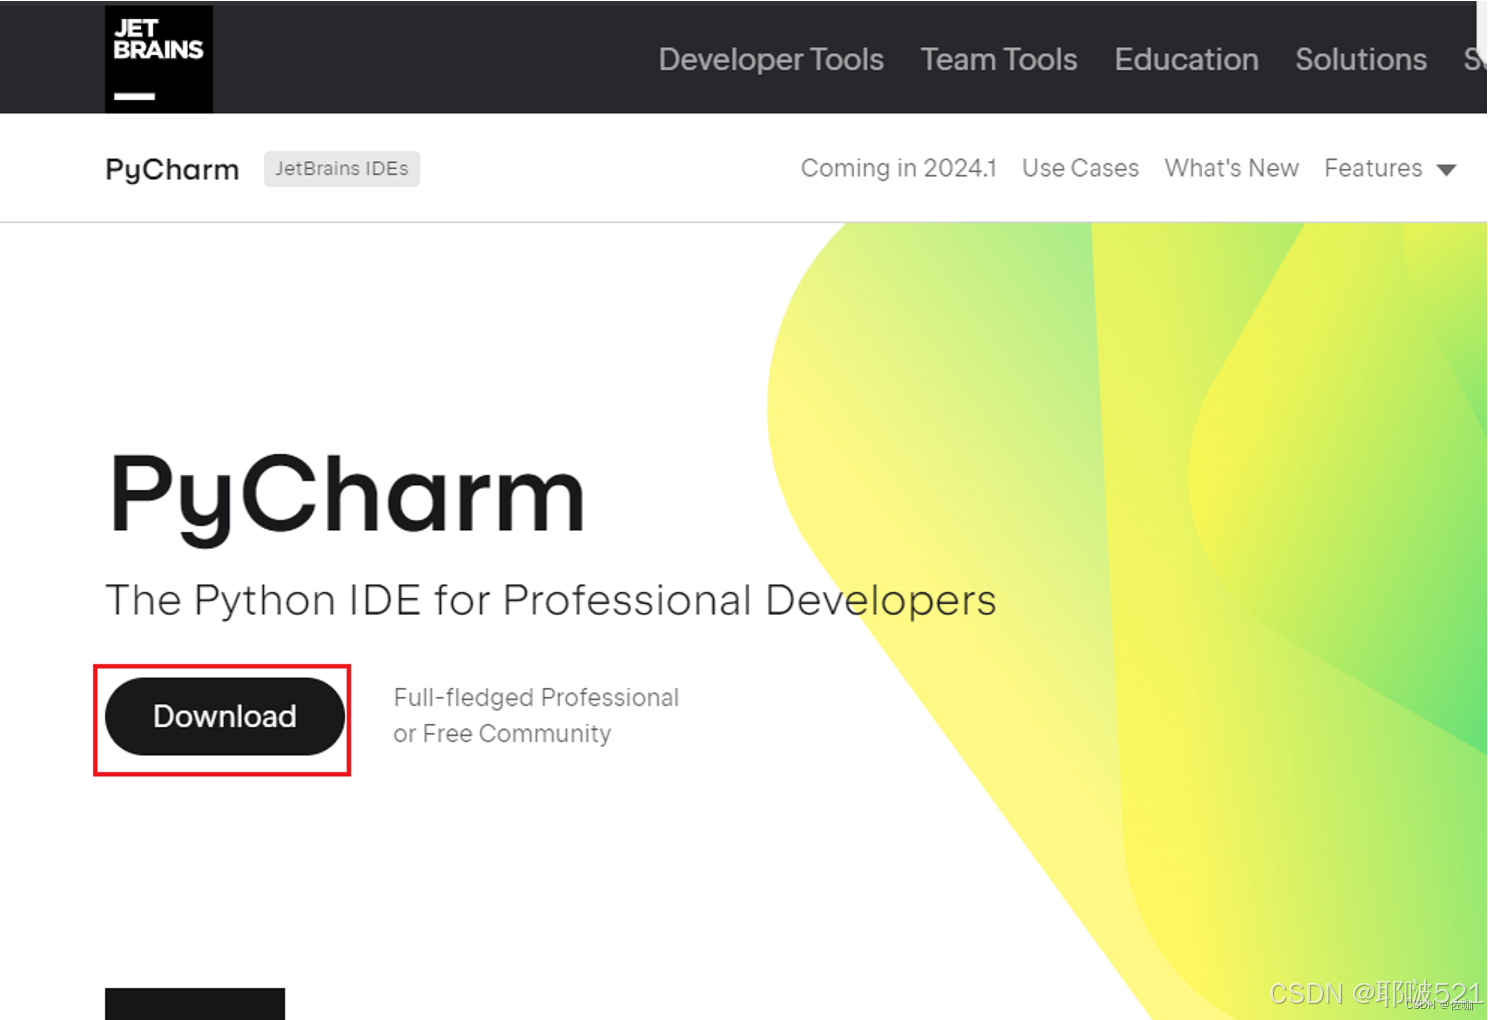Image resolution: width=1488 pixels, height=1020 pixels.
Task: Select the Coming in 2024.1 link
Action: pos(897,168)
